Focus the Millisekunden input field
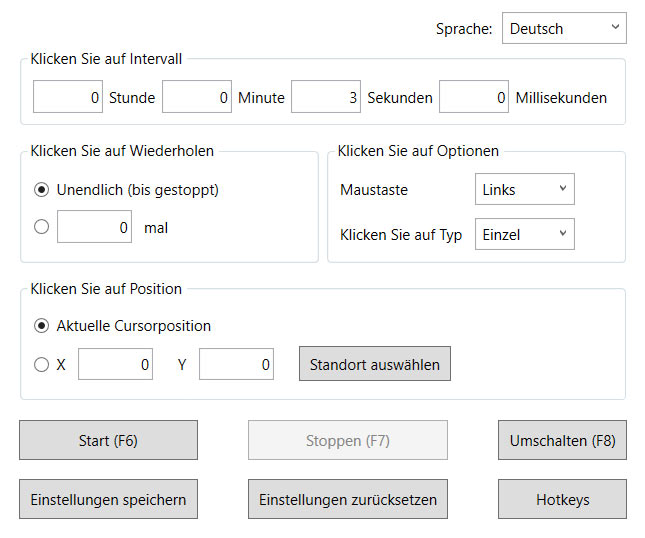 point(474,98)
